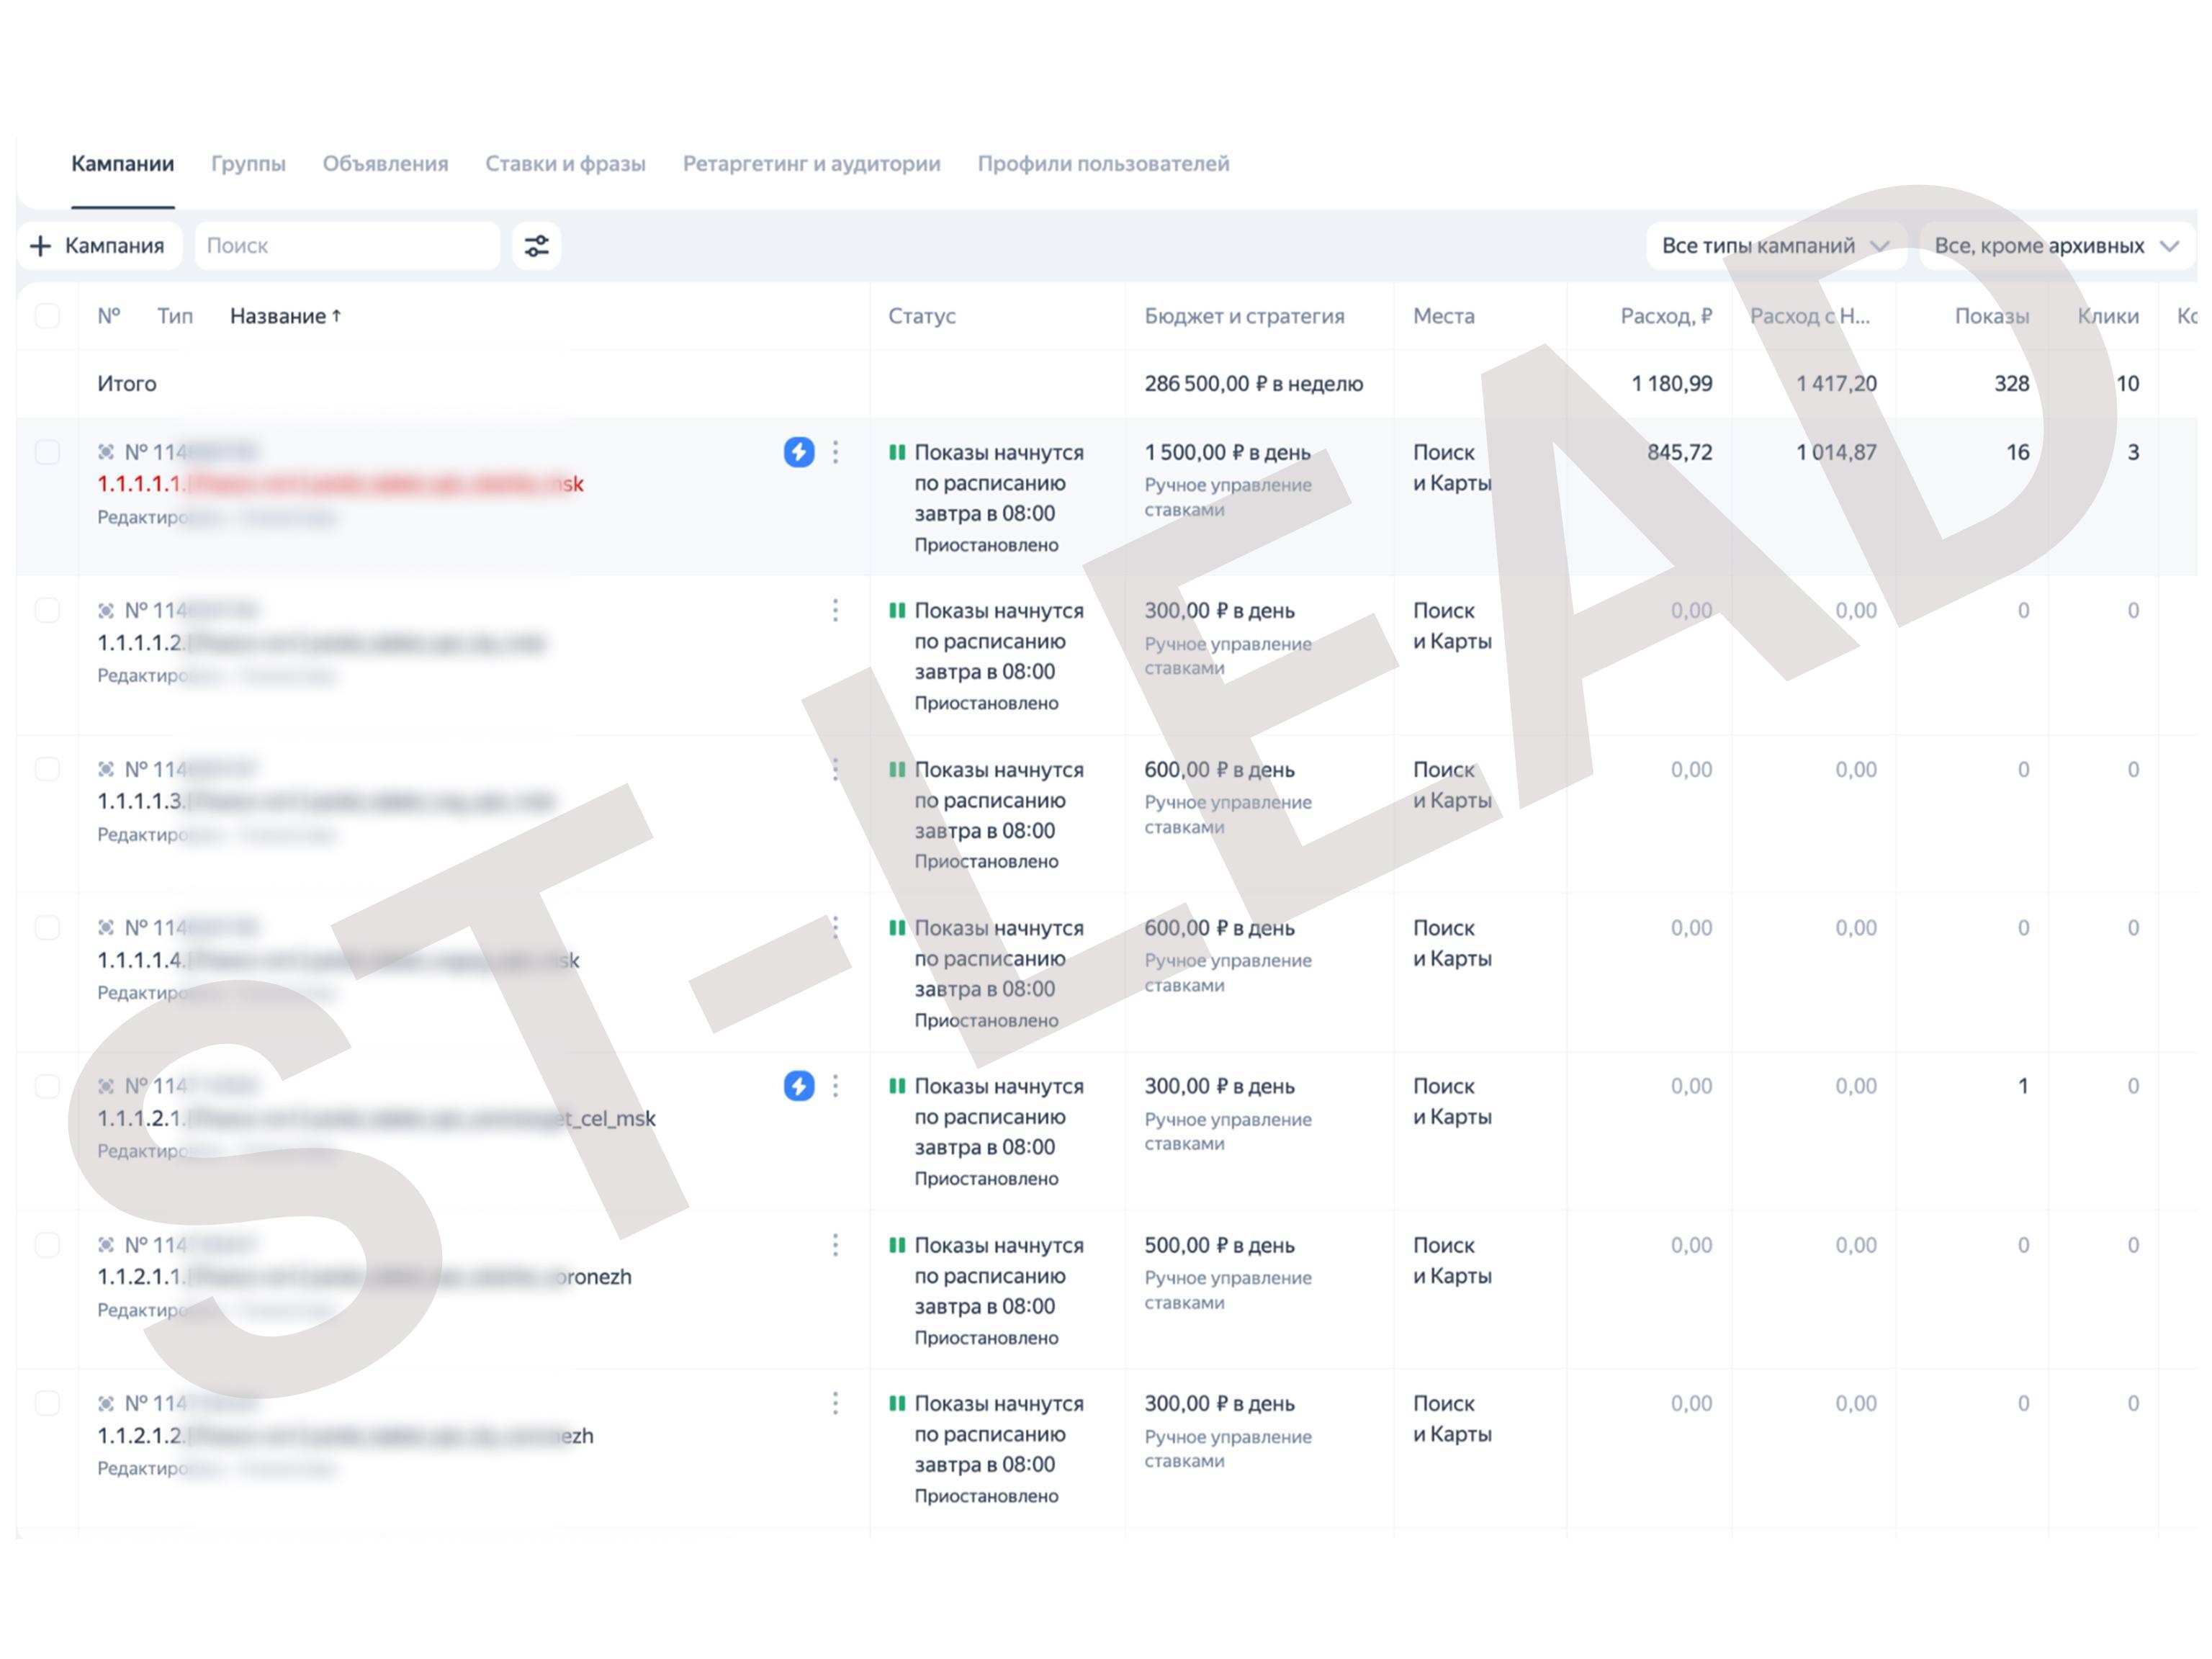Sort the table by the 'Название' column

pyautogui.click(x=286, y=316)
